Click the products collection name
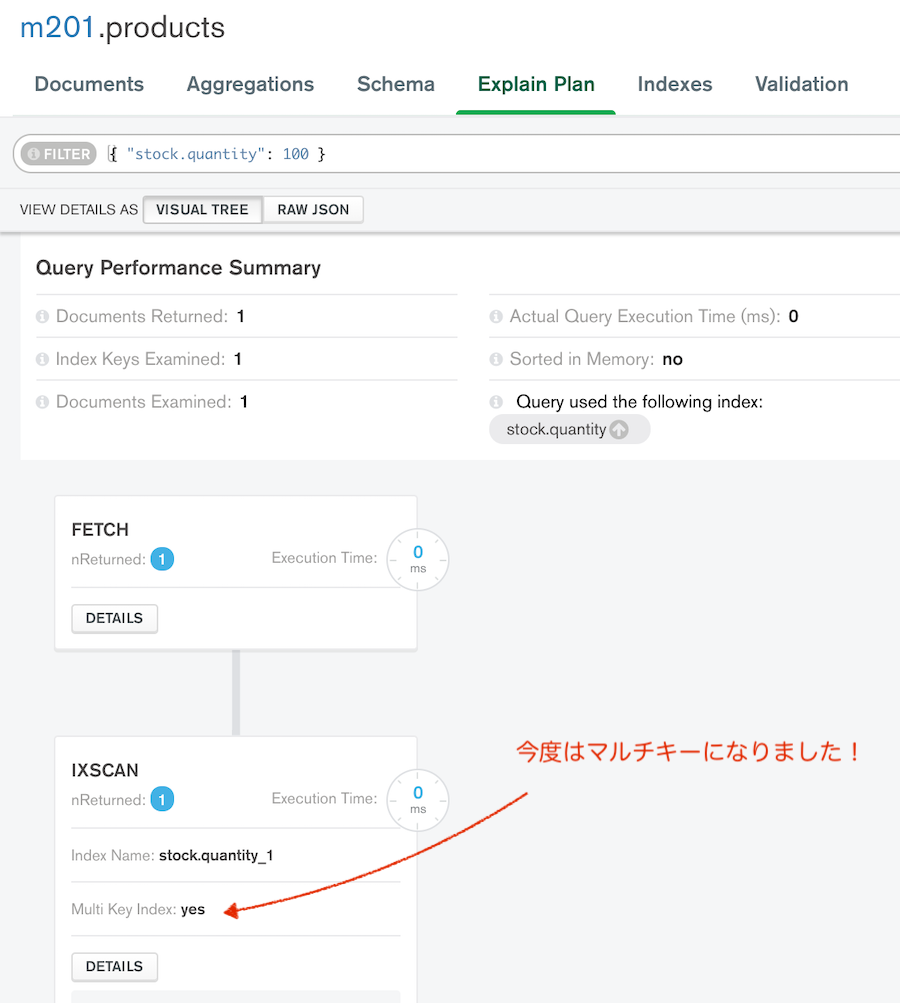Image resolution: width=900 pixels, height=1003 pixels. pyautogui.click(x=165, y=28)
